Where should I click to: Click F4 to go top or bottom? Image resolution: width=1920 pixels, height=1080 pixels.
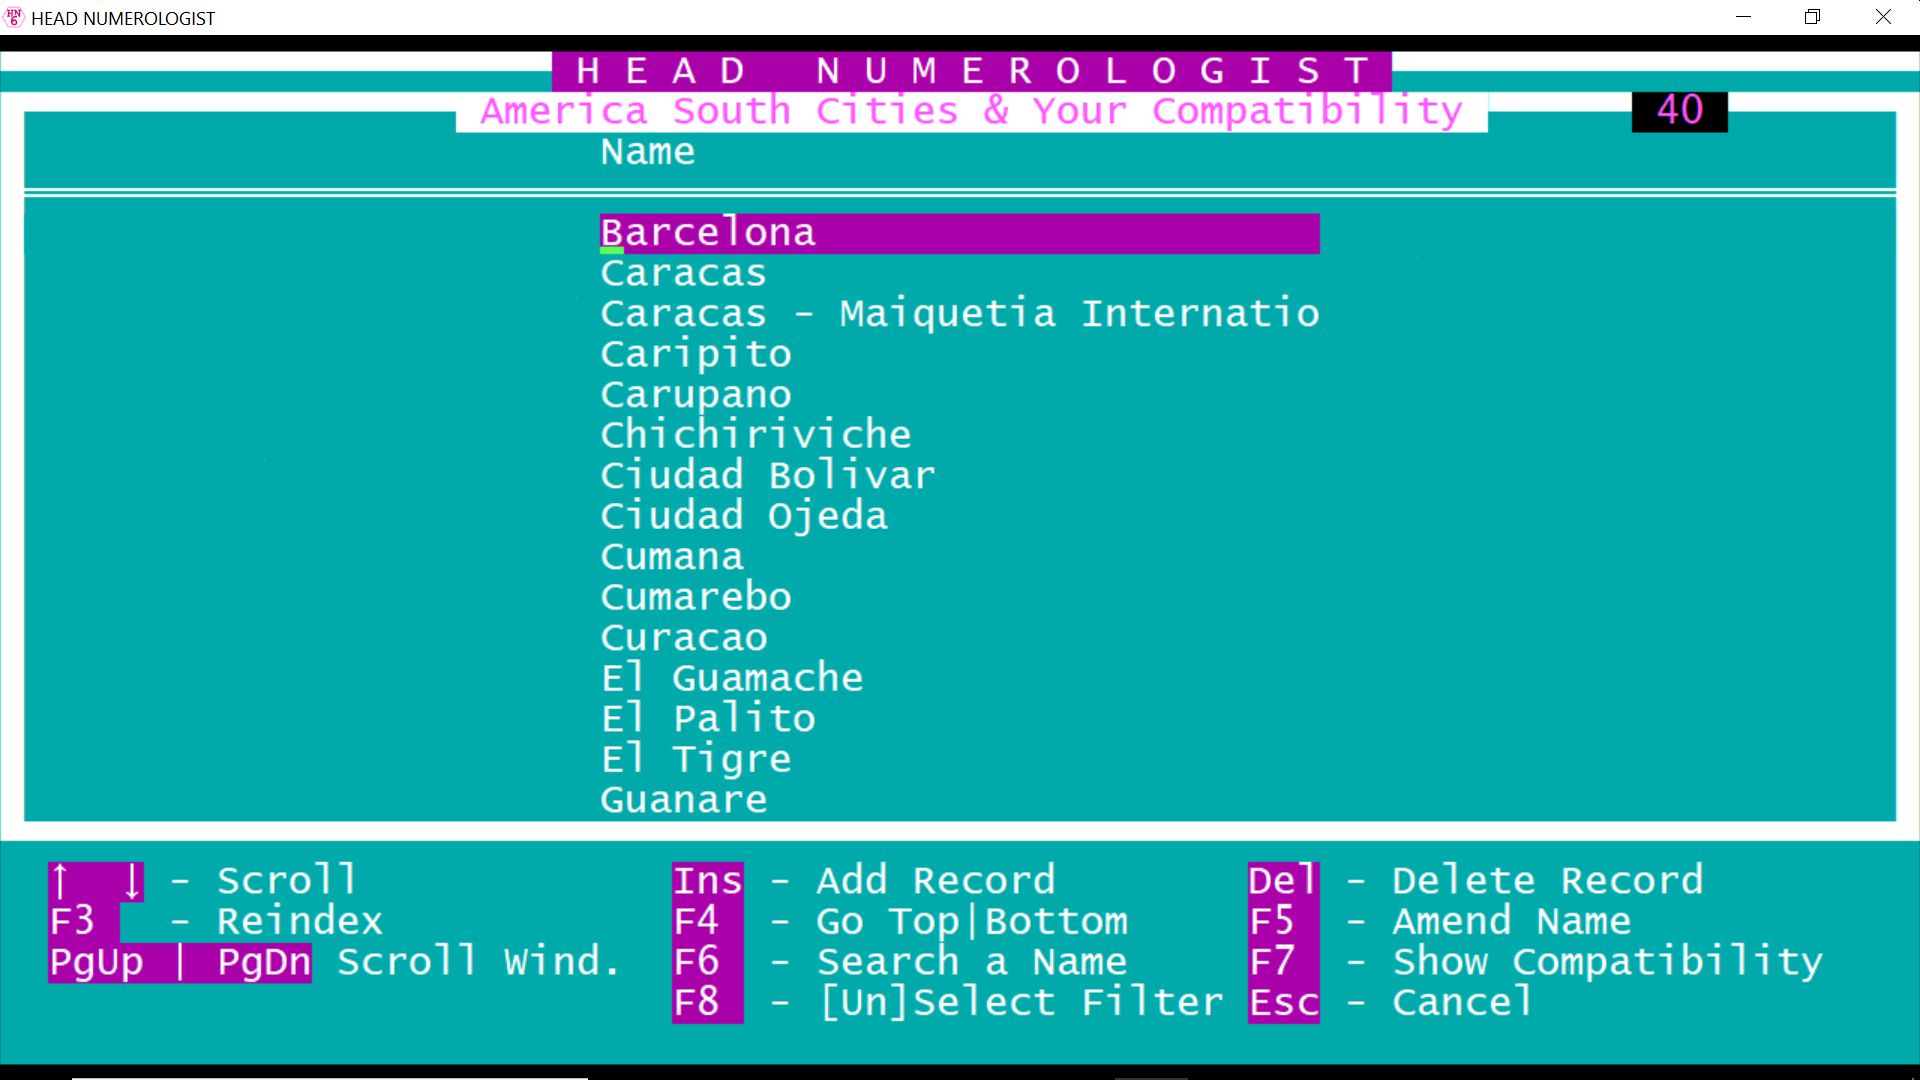point(708,922)
